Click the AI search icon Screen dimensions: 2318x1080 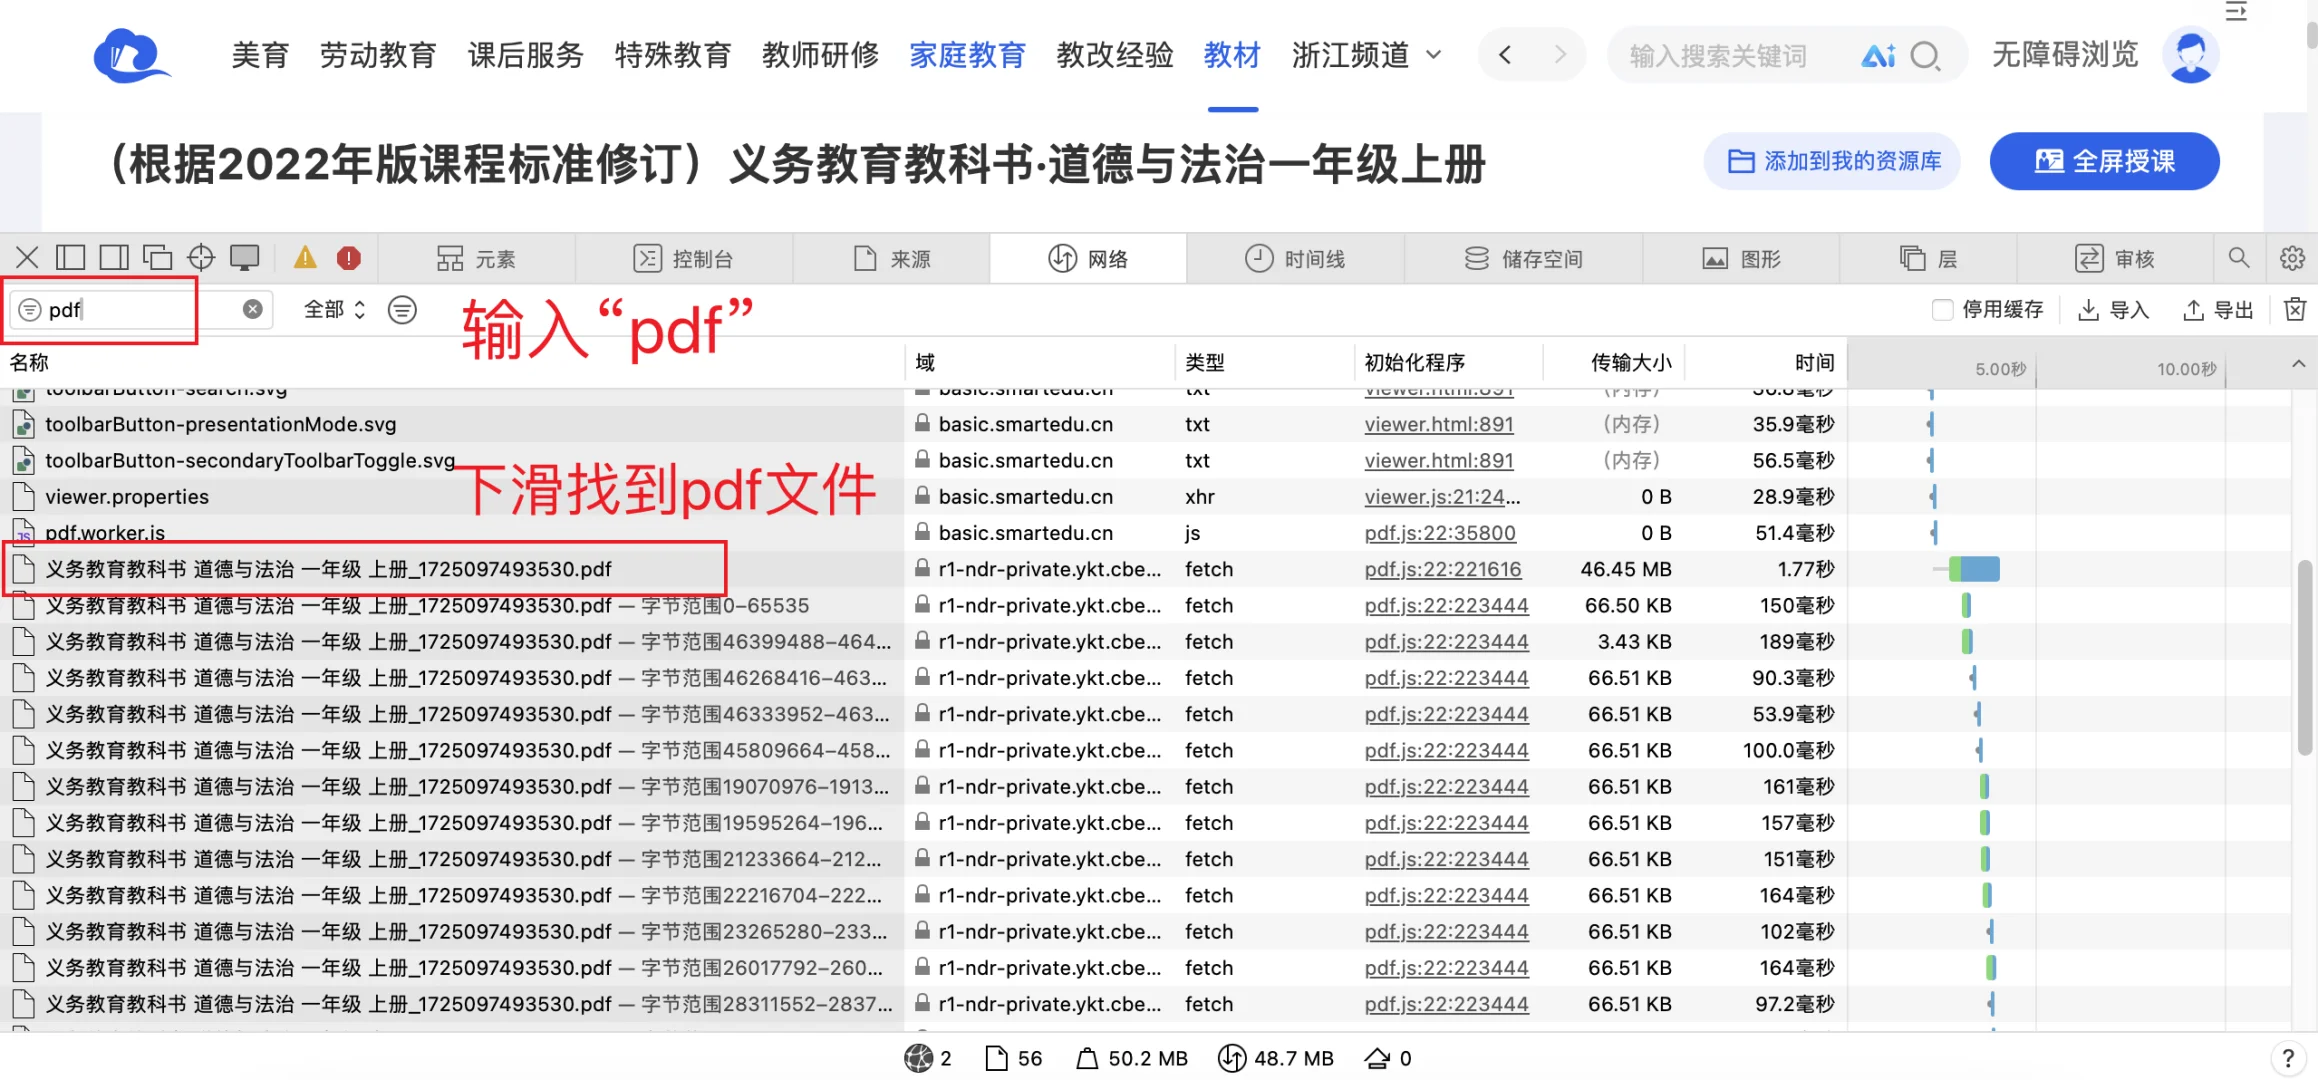tap(1877, 56)
